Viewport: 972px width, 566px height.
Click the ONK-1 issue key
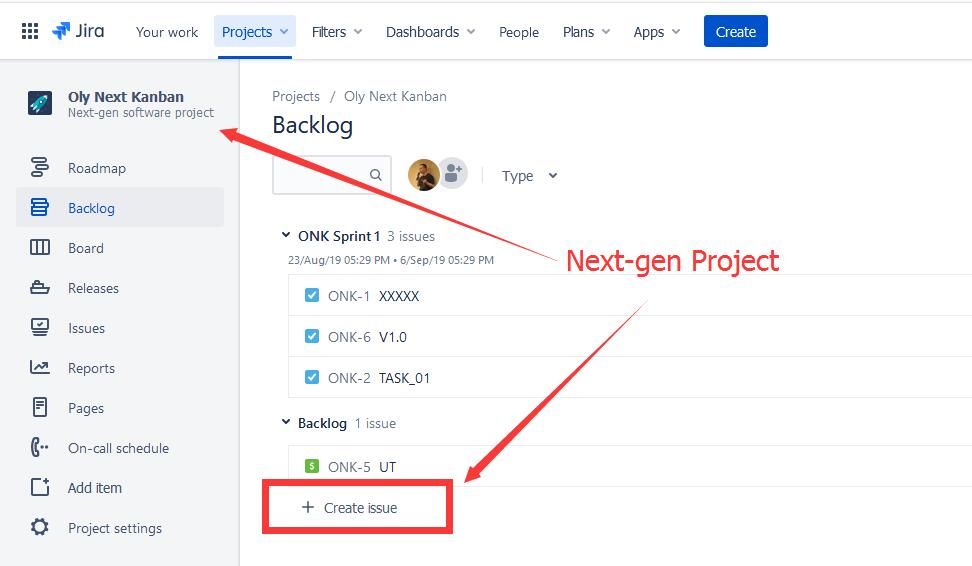tap(348, 296)
